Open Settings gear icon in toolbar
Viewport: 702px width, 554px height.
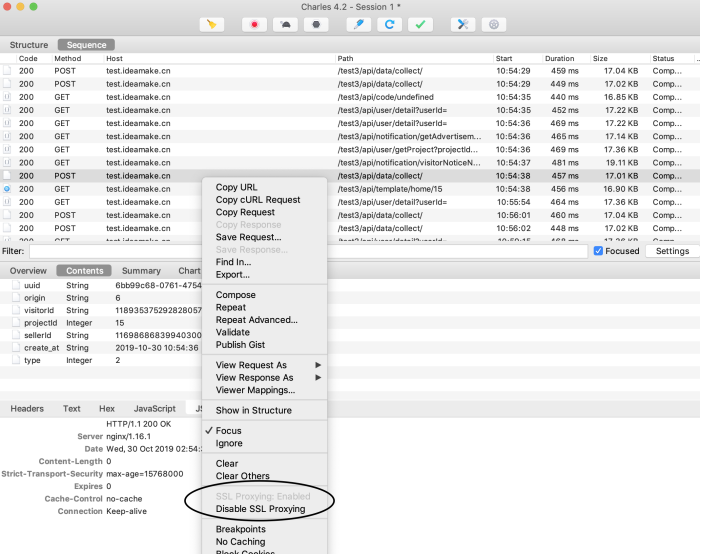pos(494,25)
